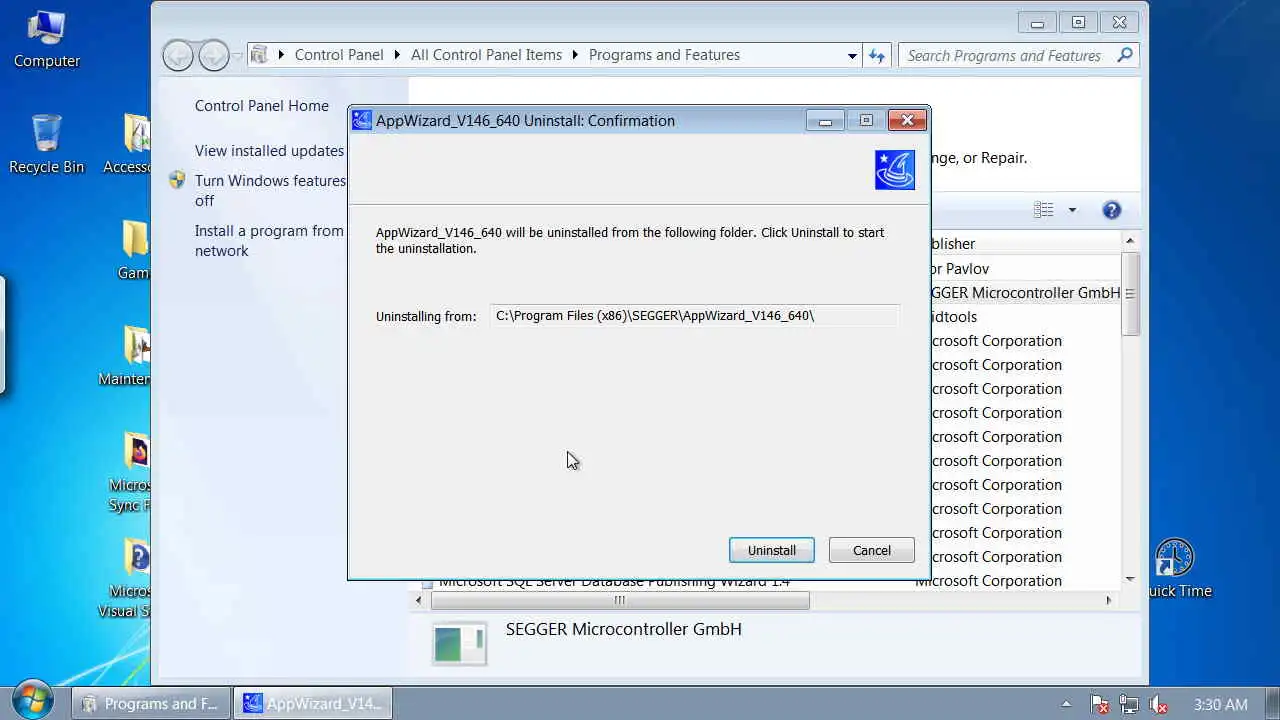This screenshot has width=1280, height=720.
Task: Click the 3:30 AM taskbar clock
Action: pyautogui.click(x=1220, y=704)
